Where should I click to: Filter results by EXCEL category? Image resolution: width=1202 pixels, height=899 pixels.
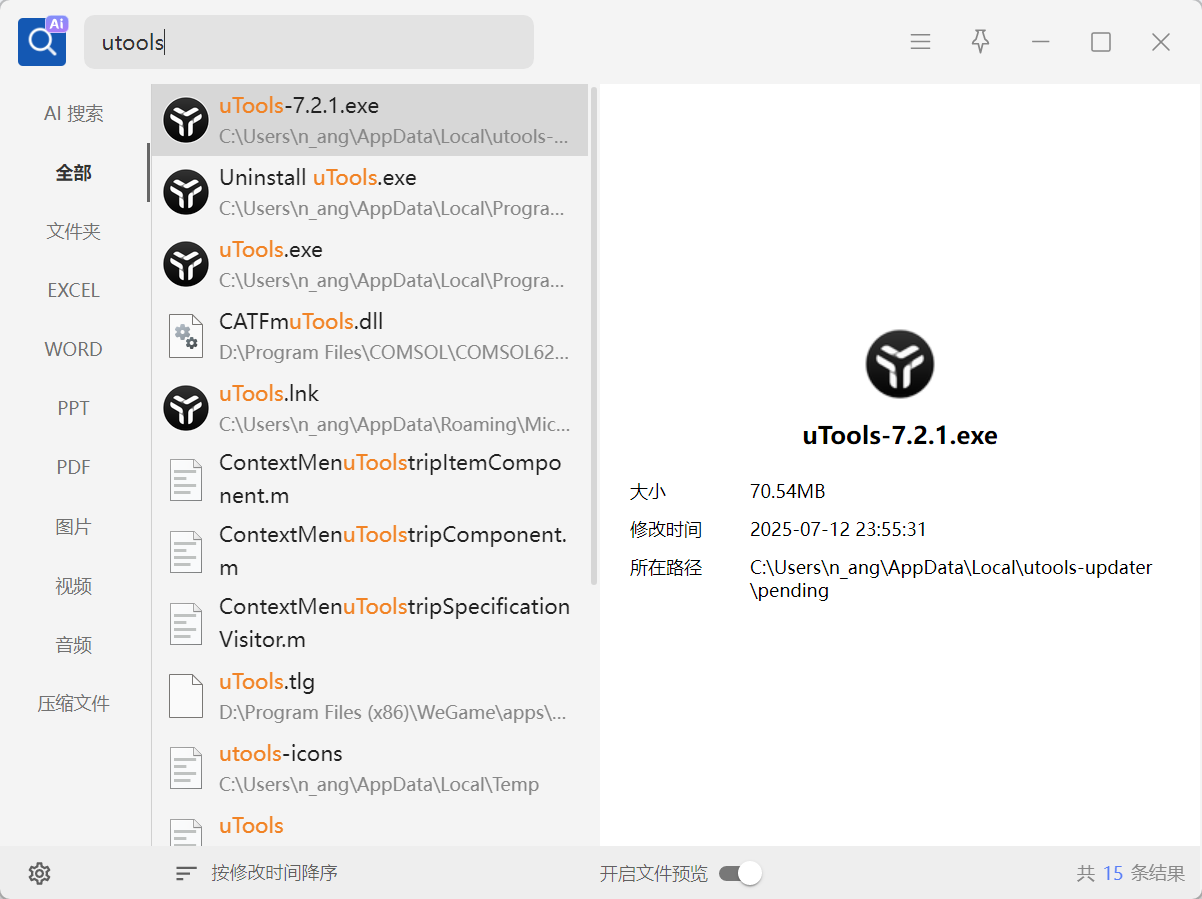click(74, 291)
